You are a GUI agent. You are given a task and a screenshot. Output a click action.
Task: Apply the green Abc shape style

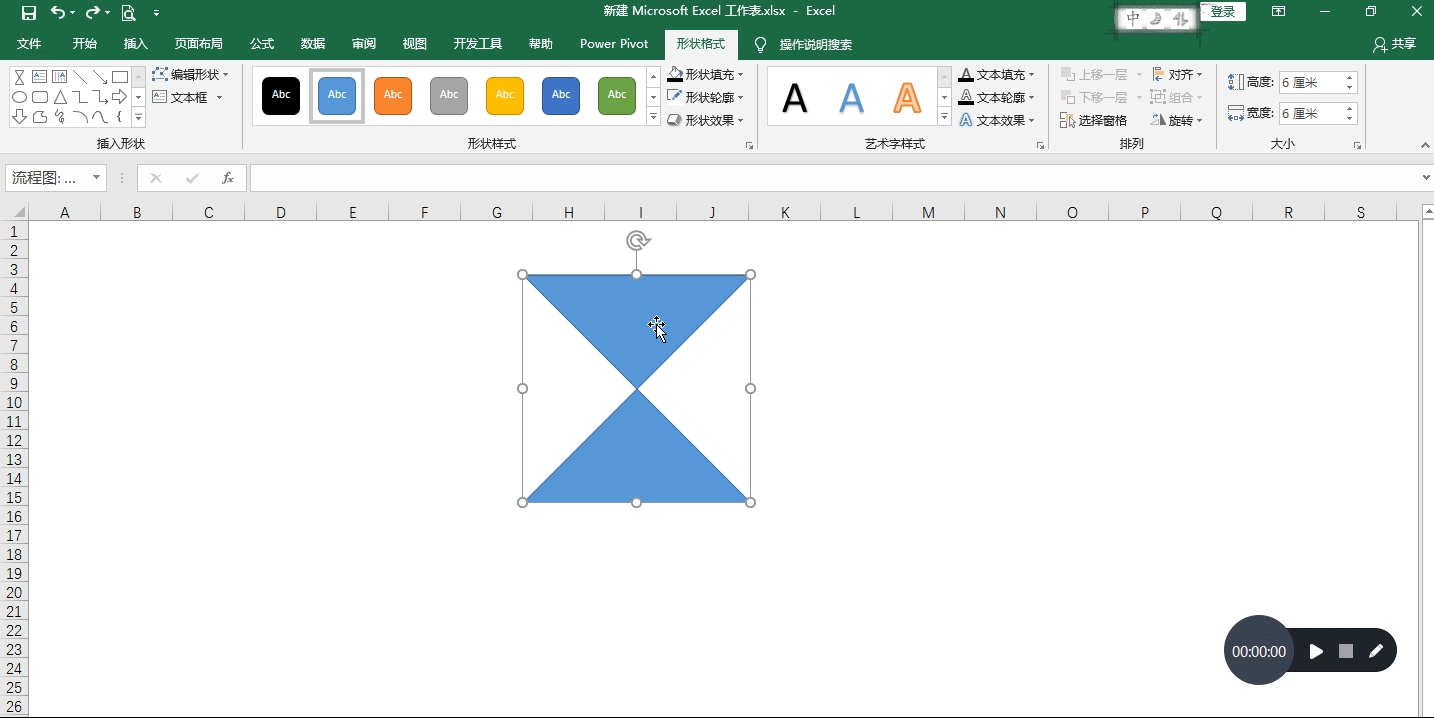(x=617, y=95)
